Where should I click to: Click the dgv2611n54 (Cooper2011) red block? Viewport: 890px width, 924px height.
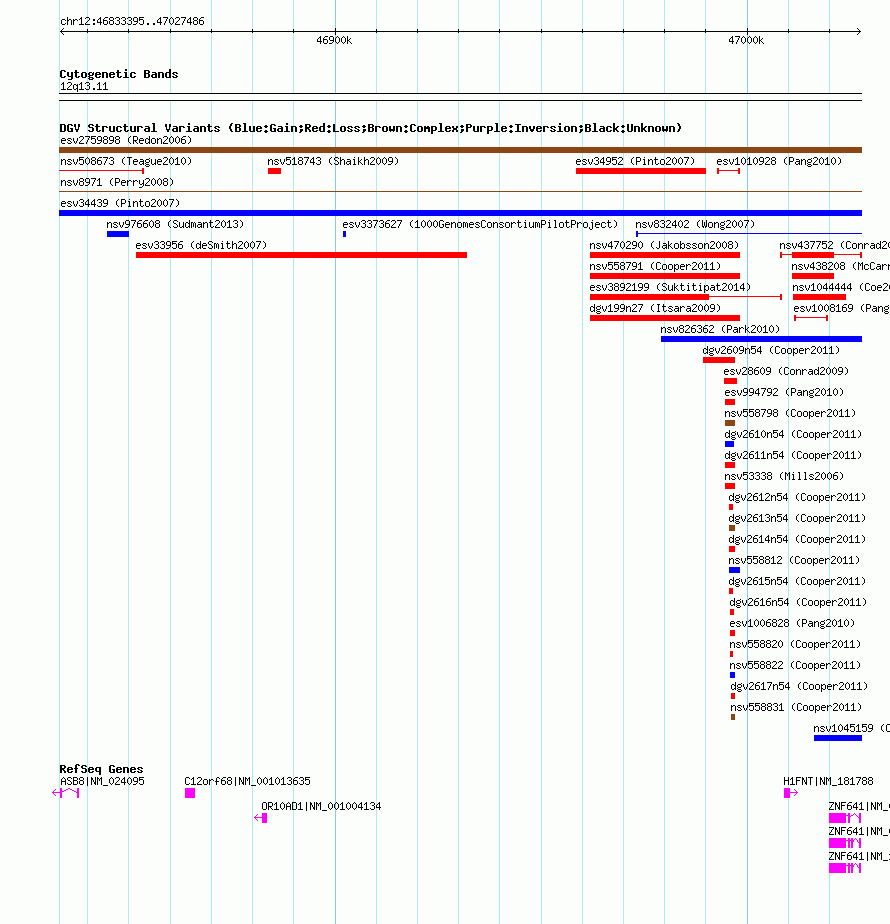pos(730,466)
